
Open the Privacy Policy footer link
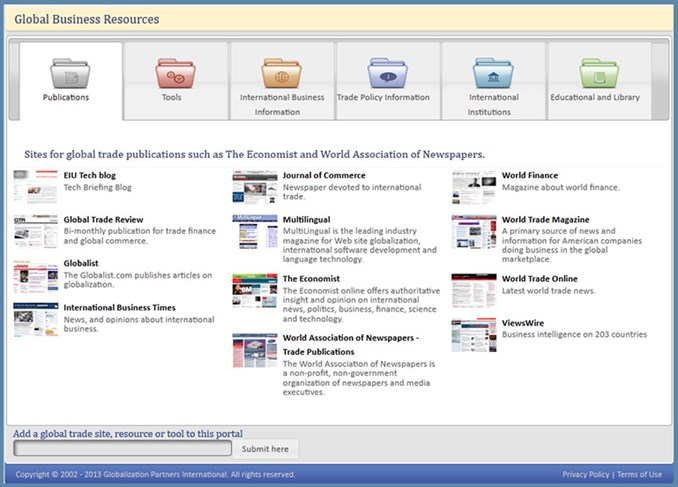click(585, 474)
